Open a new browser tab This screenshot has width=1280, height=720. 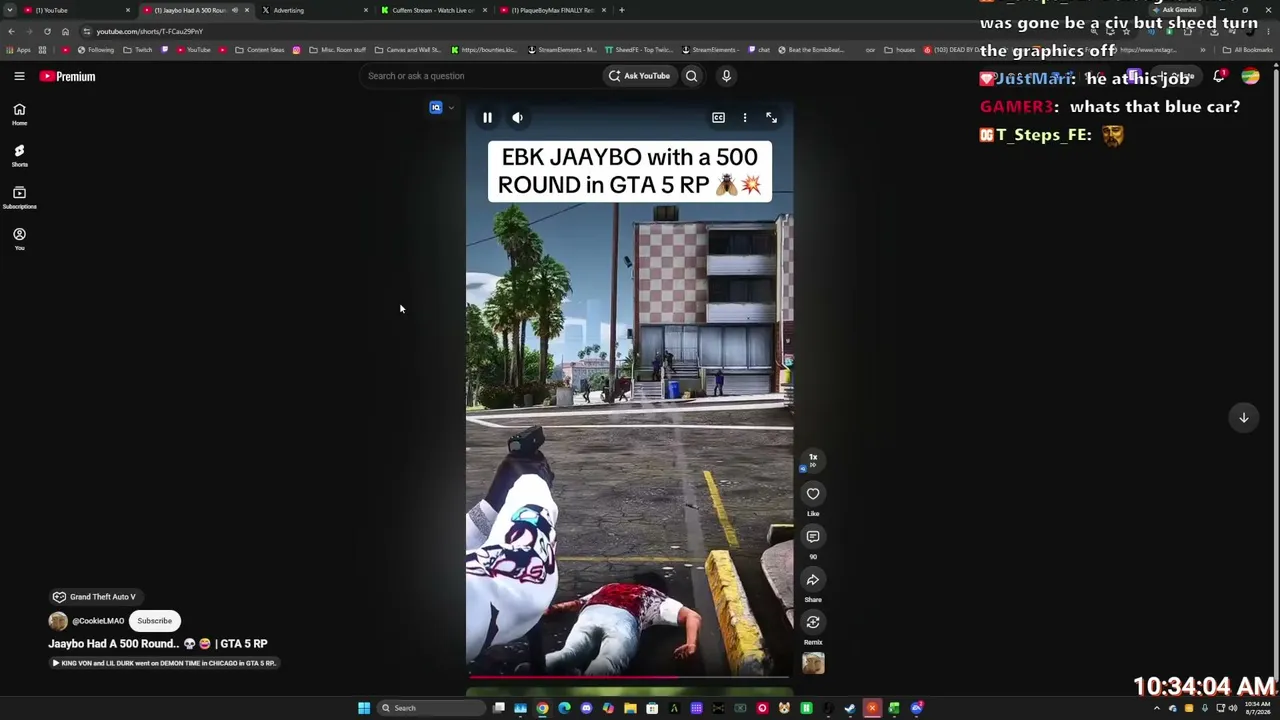[622, 10]
